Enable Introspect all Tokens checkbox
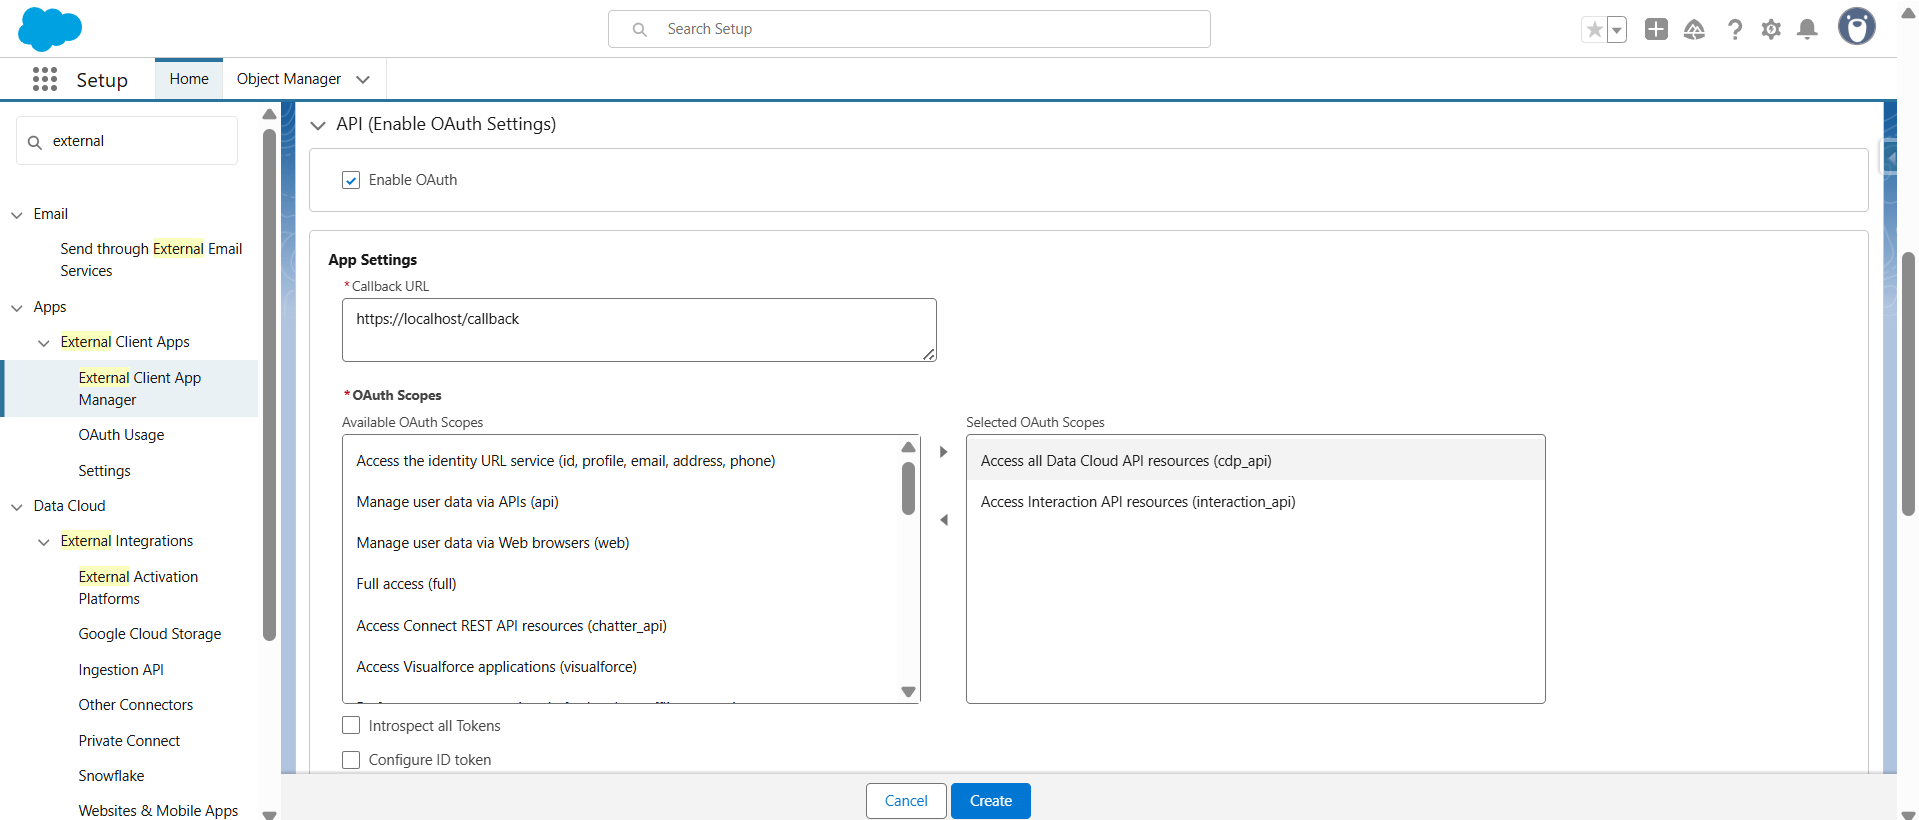 click(x=351, y=726)
